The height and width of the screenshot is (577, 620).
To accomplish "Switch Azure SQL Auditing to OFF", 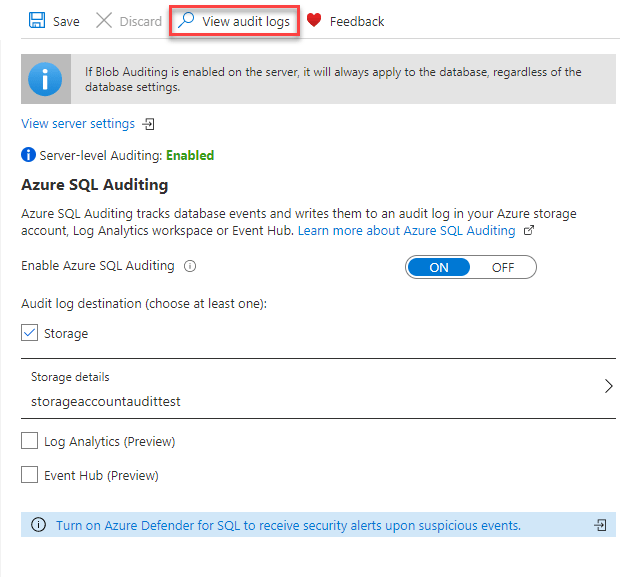I will (503, 267).
